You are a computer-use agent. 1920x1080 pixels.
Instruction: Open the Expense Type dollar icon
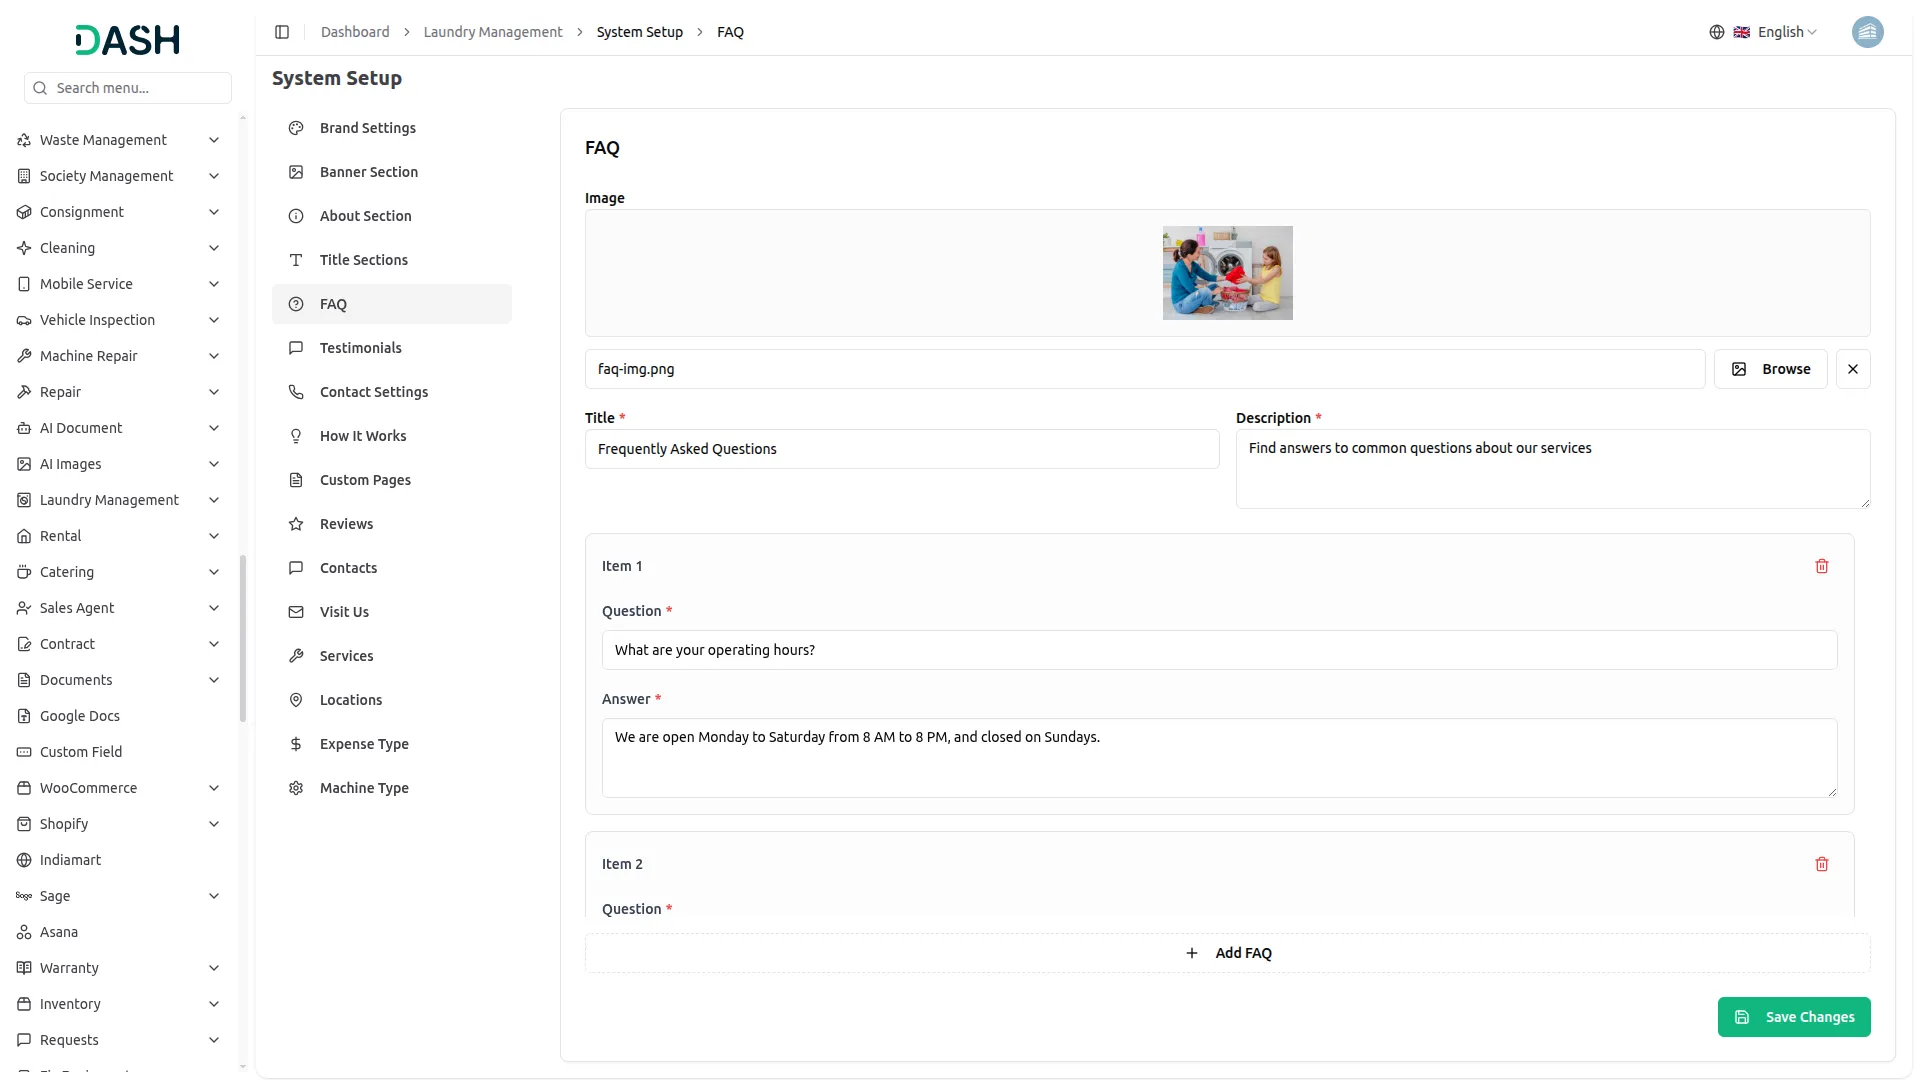tap(295, 744)
